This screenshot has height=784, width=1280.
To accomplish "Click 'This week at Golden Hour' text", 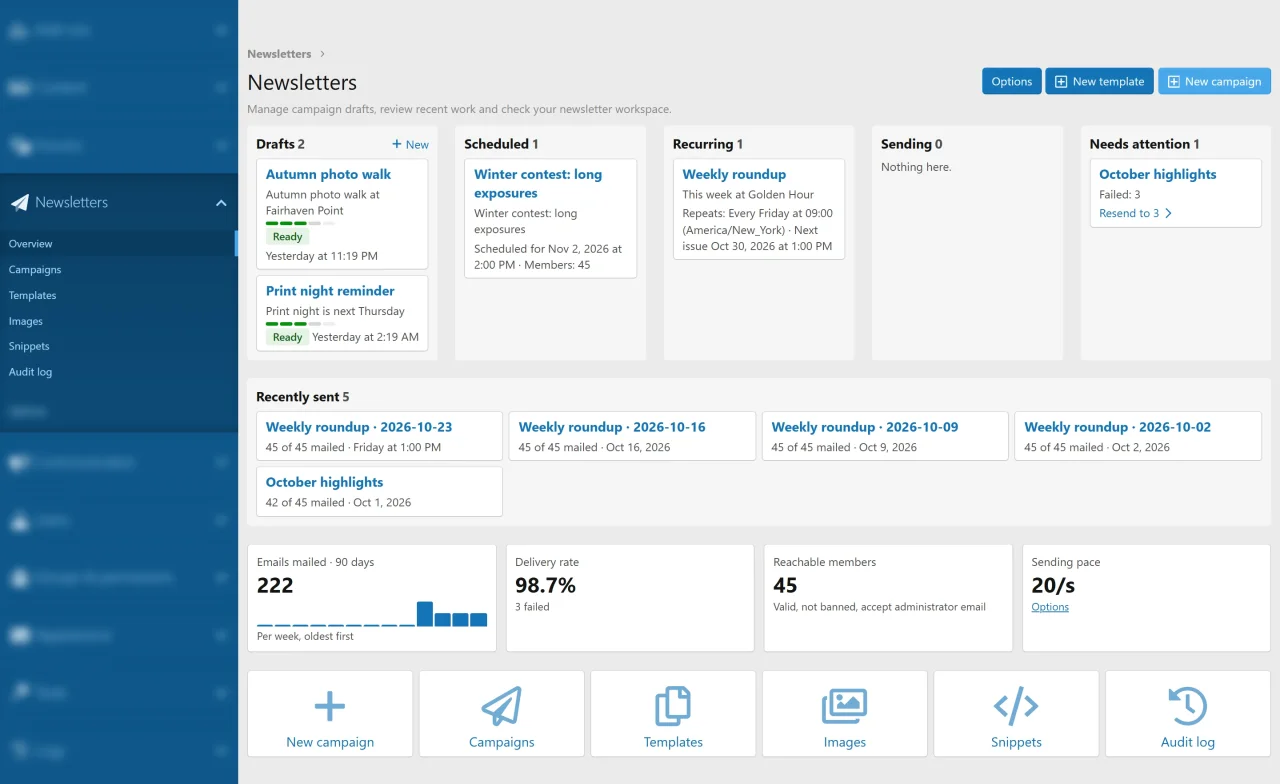I will 748,195.
